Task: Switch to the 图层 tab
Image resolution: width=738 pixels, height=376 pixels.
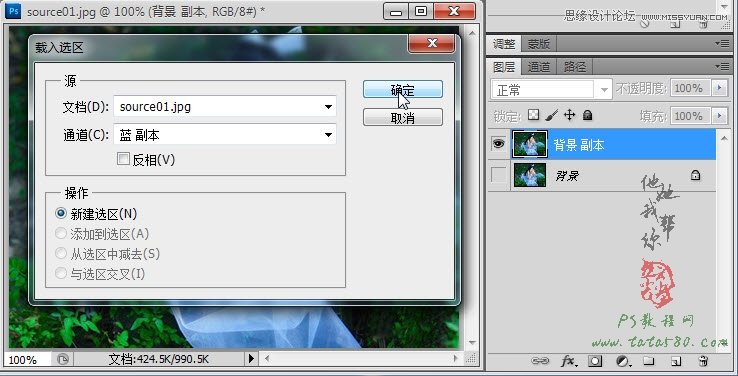Action: point(504,67)
